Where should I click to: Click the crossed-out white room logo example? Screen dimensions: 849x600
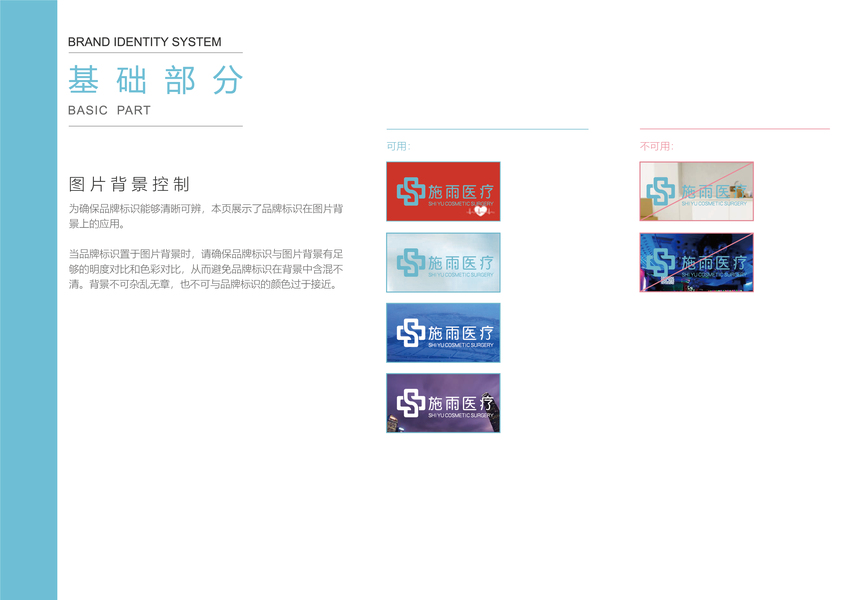point(696,191)
